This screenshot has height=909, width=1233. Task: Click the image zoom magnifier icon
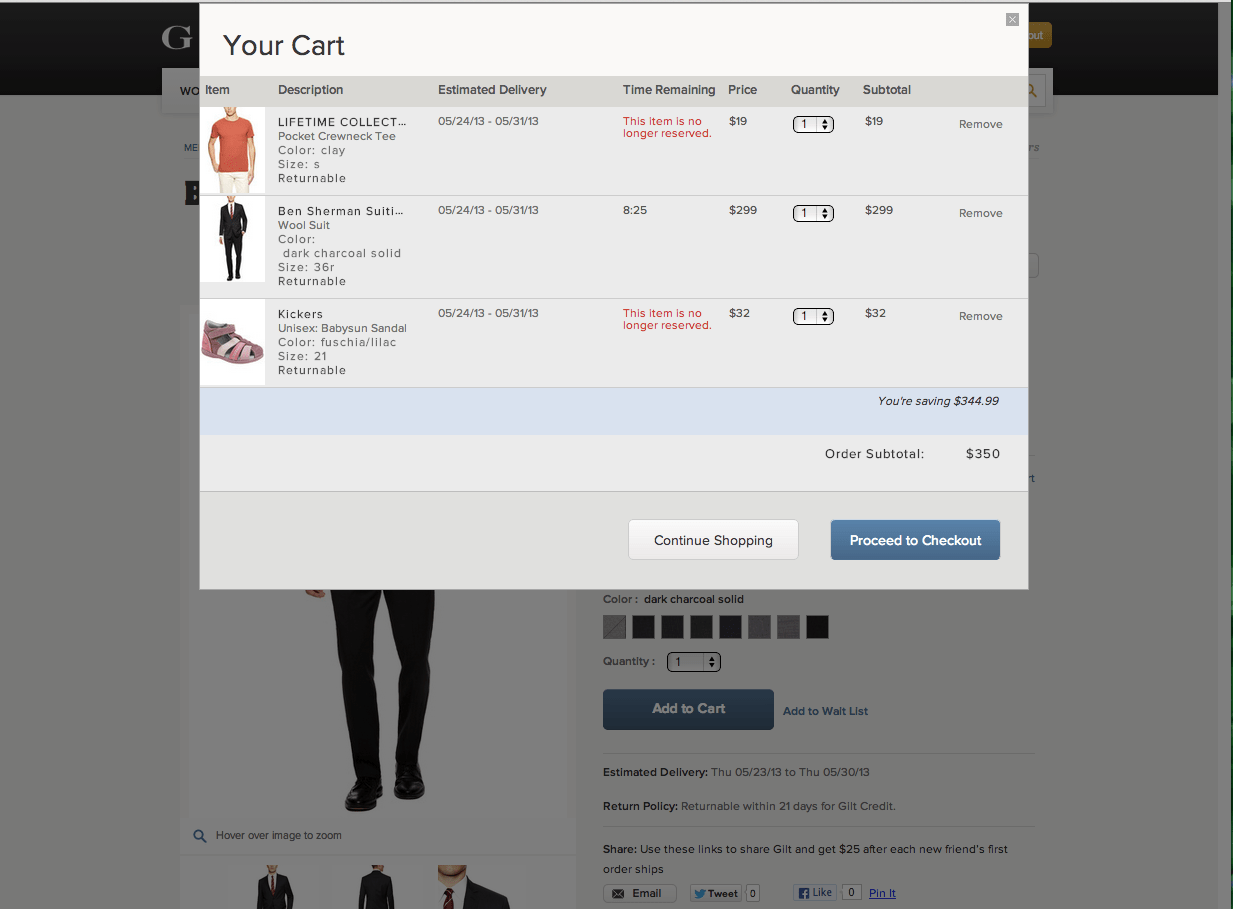tap(200, 836)
